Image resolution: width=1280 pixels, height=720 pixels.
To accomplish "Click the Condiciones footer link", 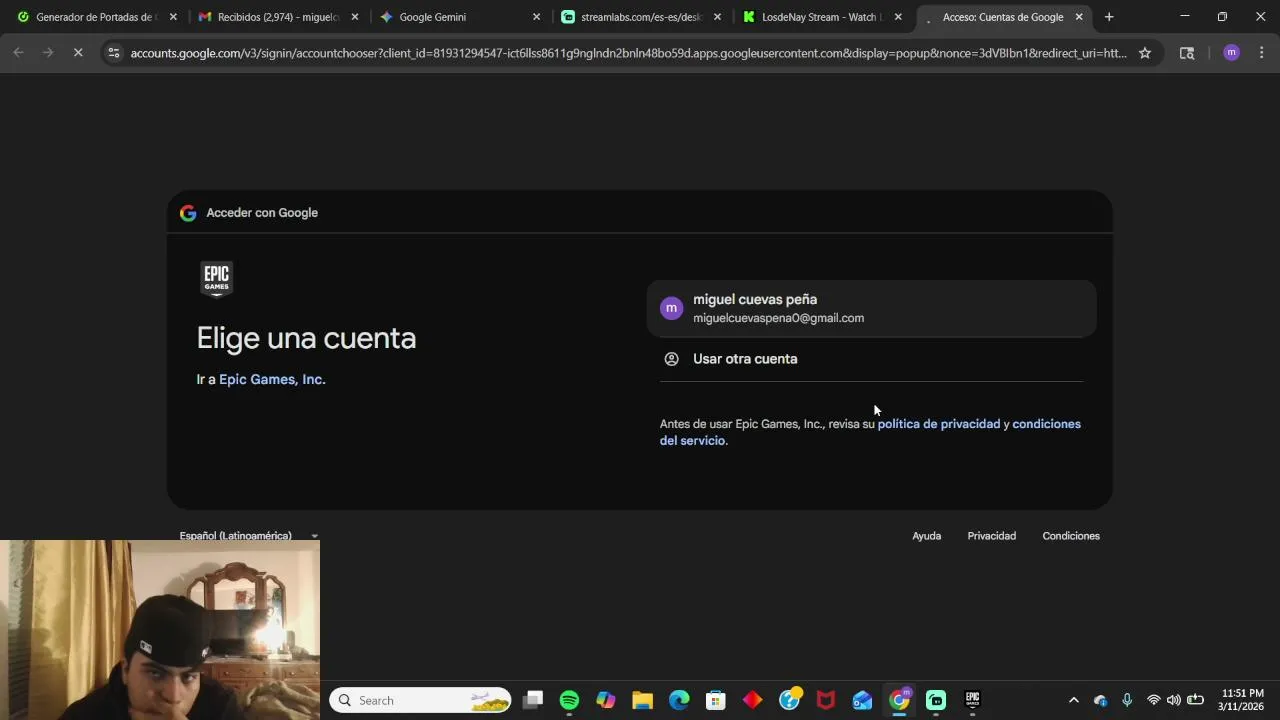I will tap(1071, 536).
